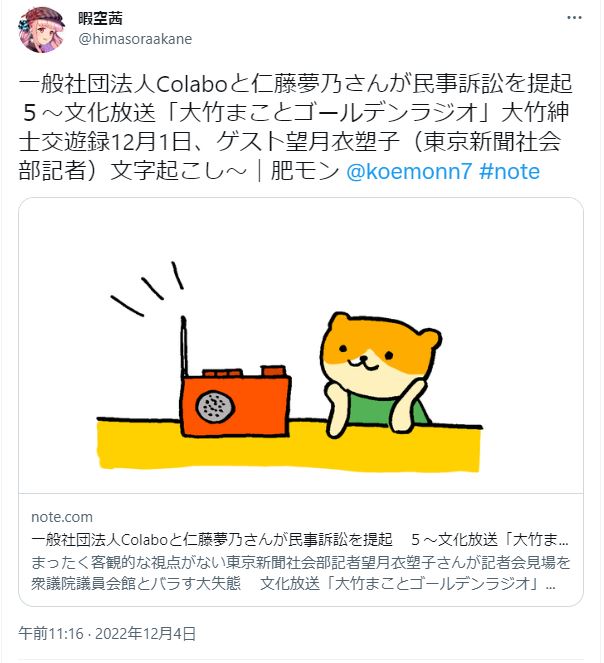604x663 pixels.
Task: Click the 暇空茜 profile avatar
Action: [42, 29]
